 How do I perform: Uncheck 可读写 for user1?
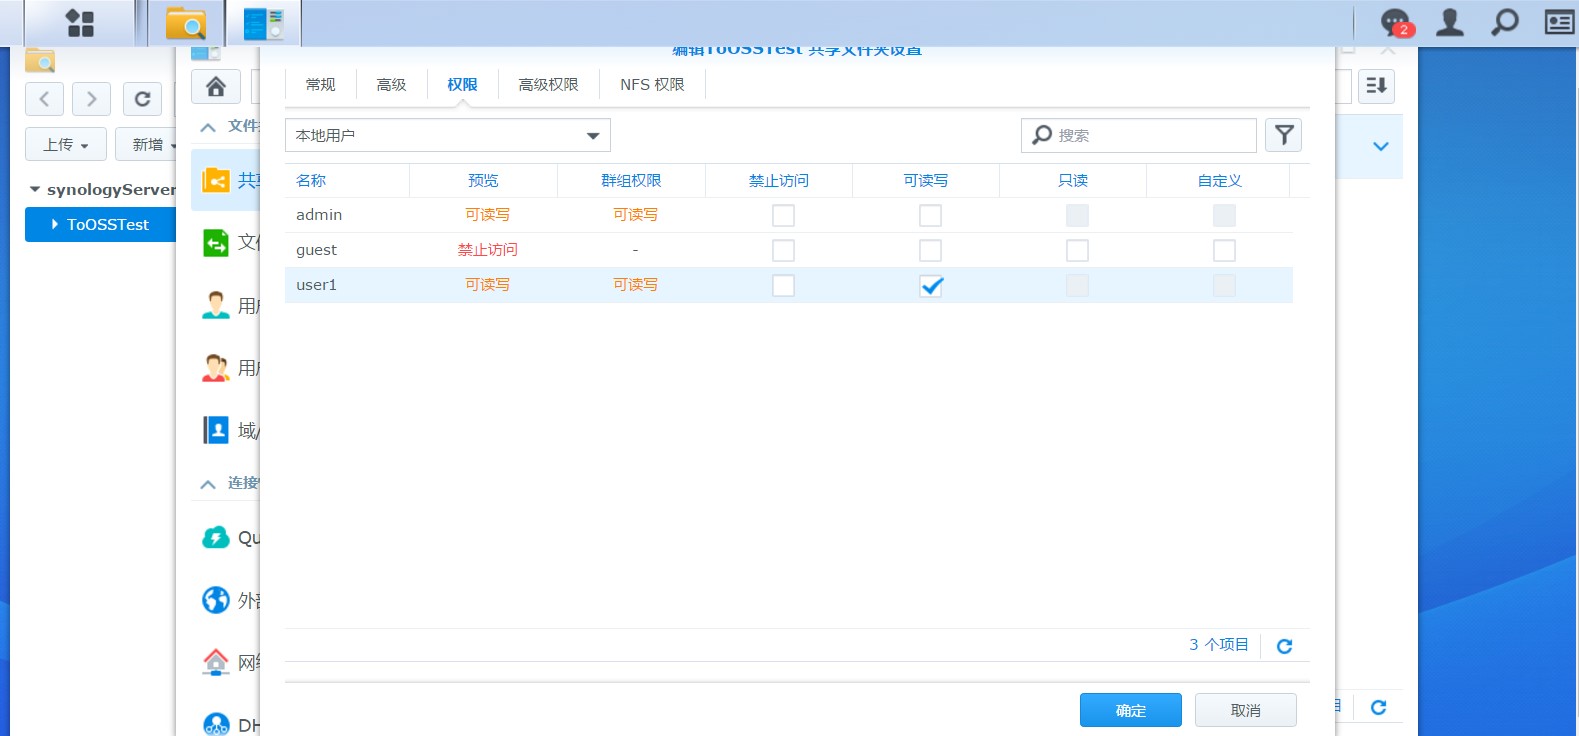tap(930, 285)
